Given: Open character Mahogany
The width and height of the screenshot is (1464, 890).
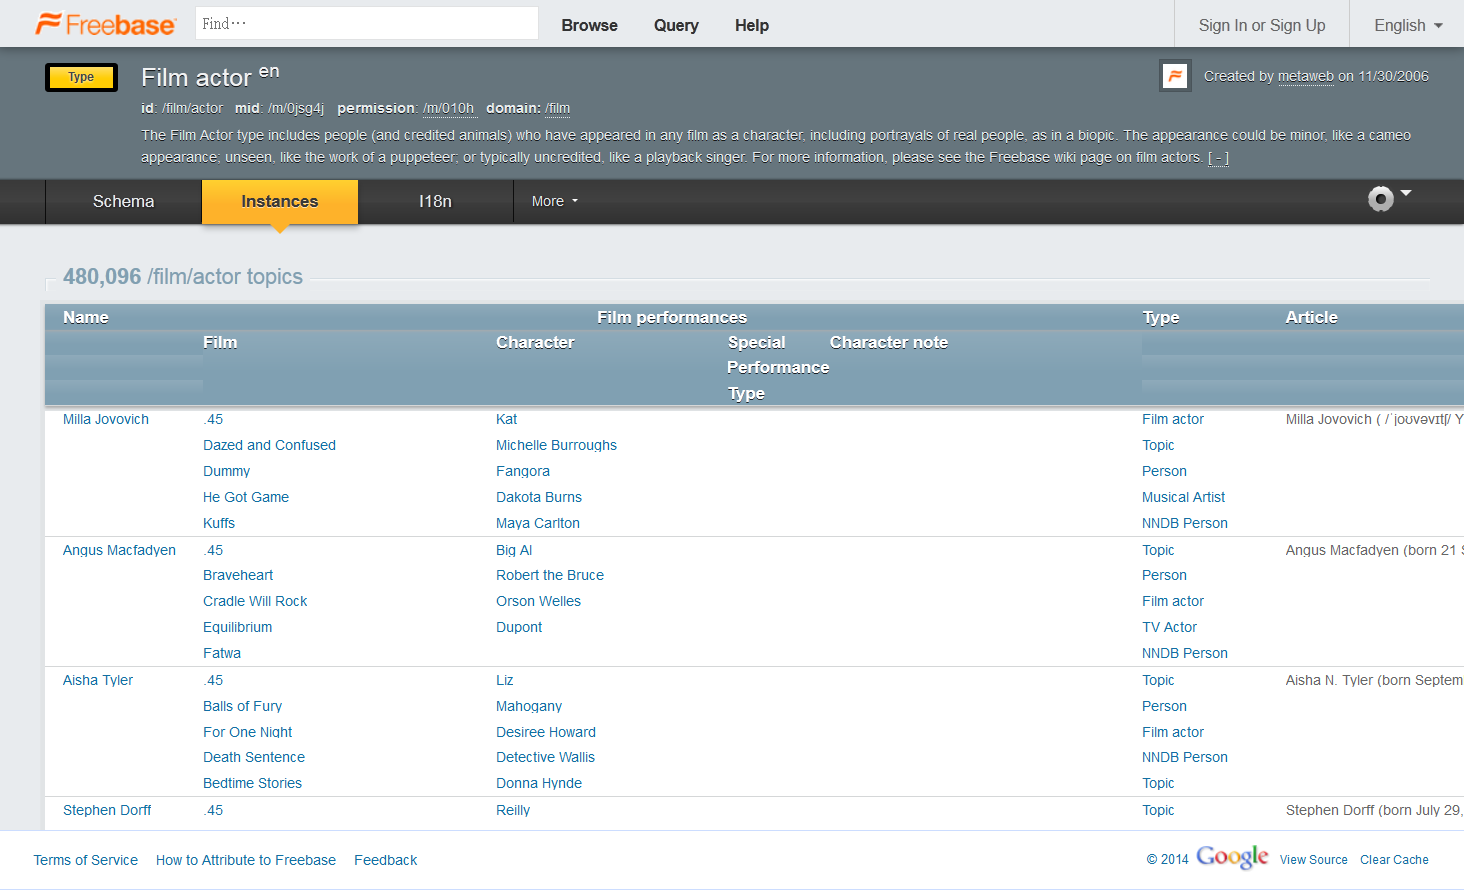Looking at the screenshot, I should pyautogui.click(x=529, y=706).
